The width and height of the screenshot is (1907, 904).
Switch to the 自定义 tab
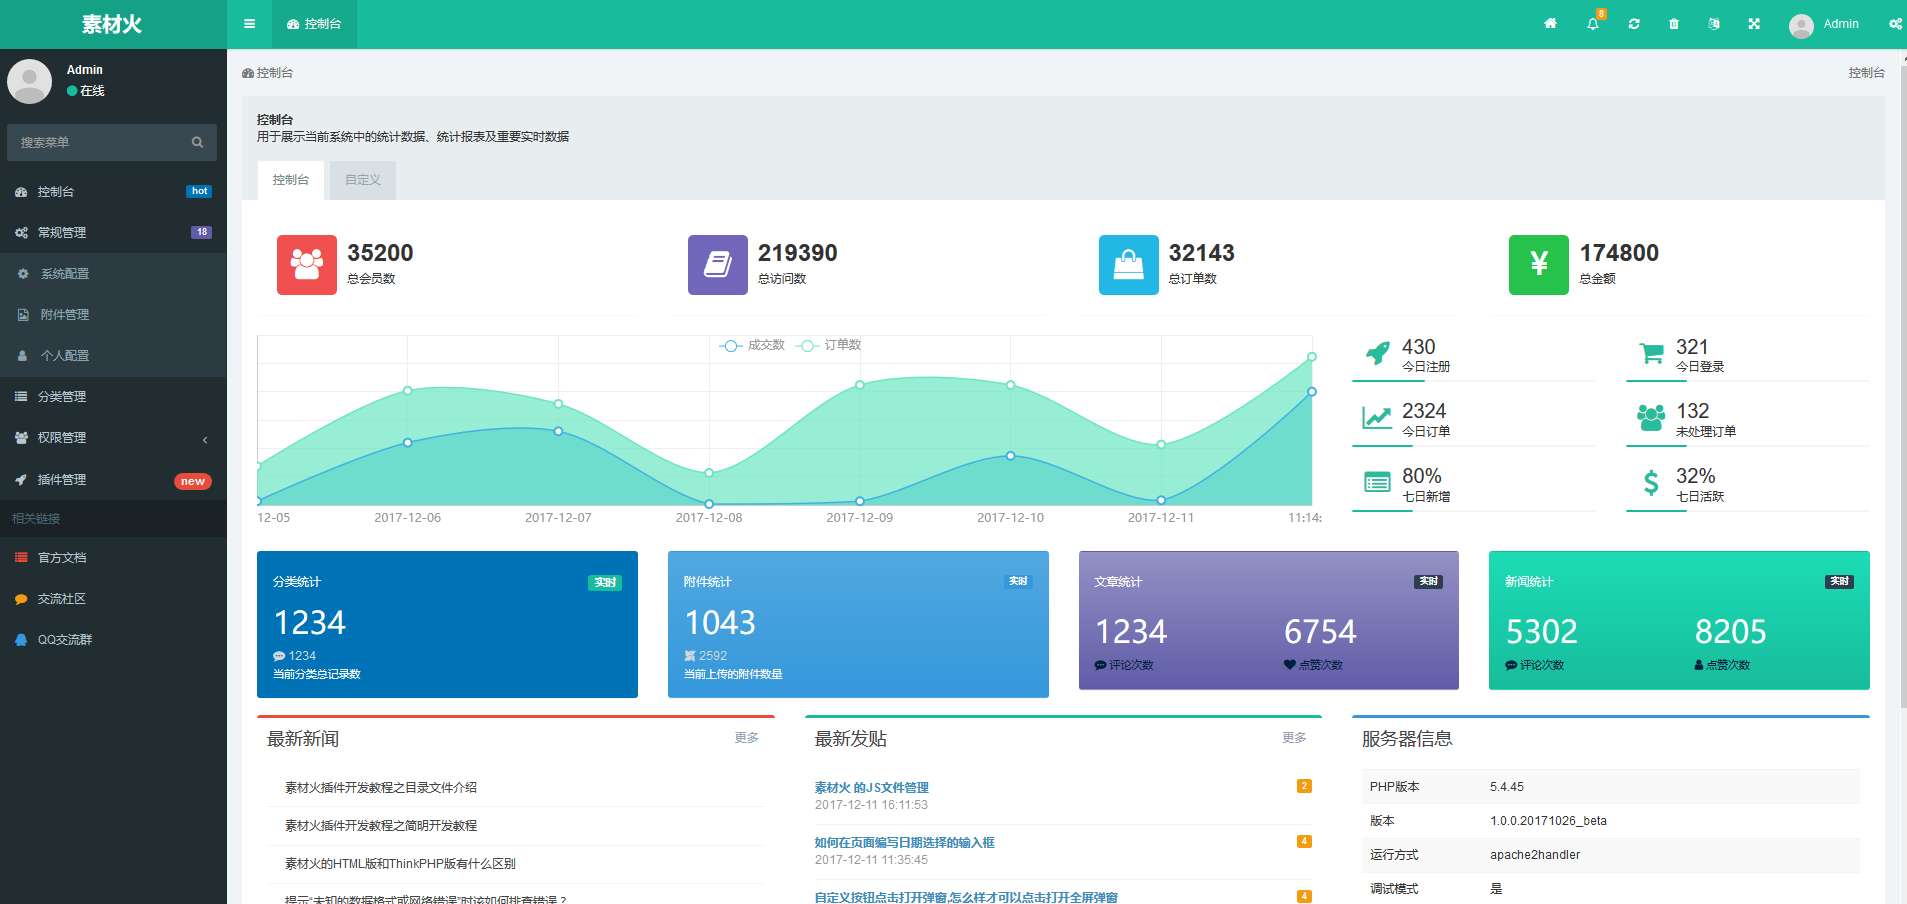[x=363, y=180]
